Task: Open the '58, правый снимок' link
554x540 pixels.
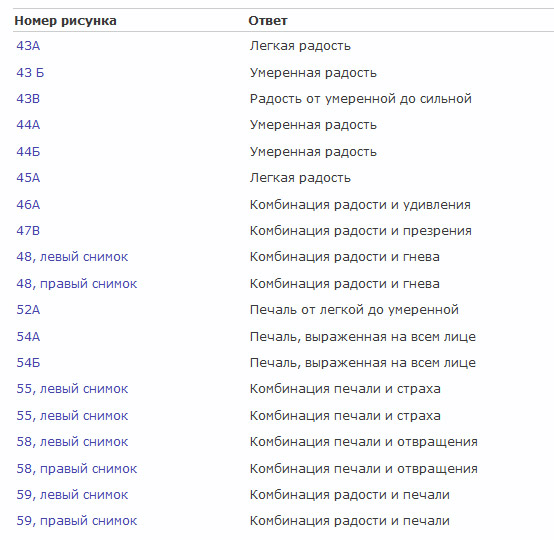Action: (77, 469)
